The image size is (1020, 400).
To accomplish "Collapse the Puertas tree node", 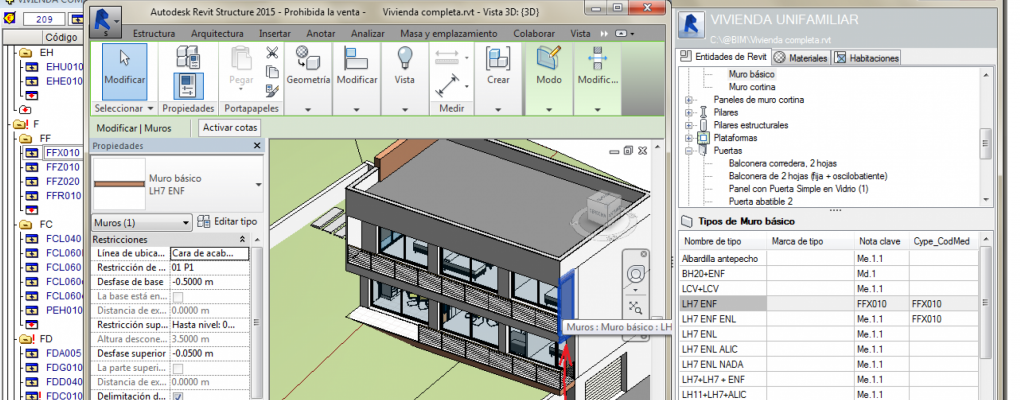I will [x=688, y=151].
